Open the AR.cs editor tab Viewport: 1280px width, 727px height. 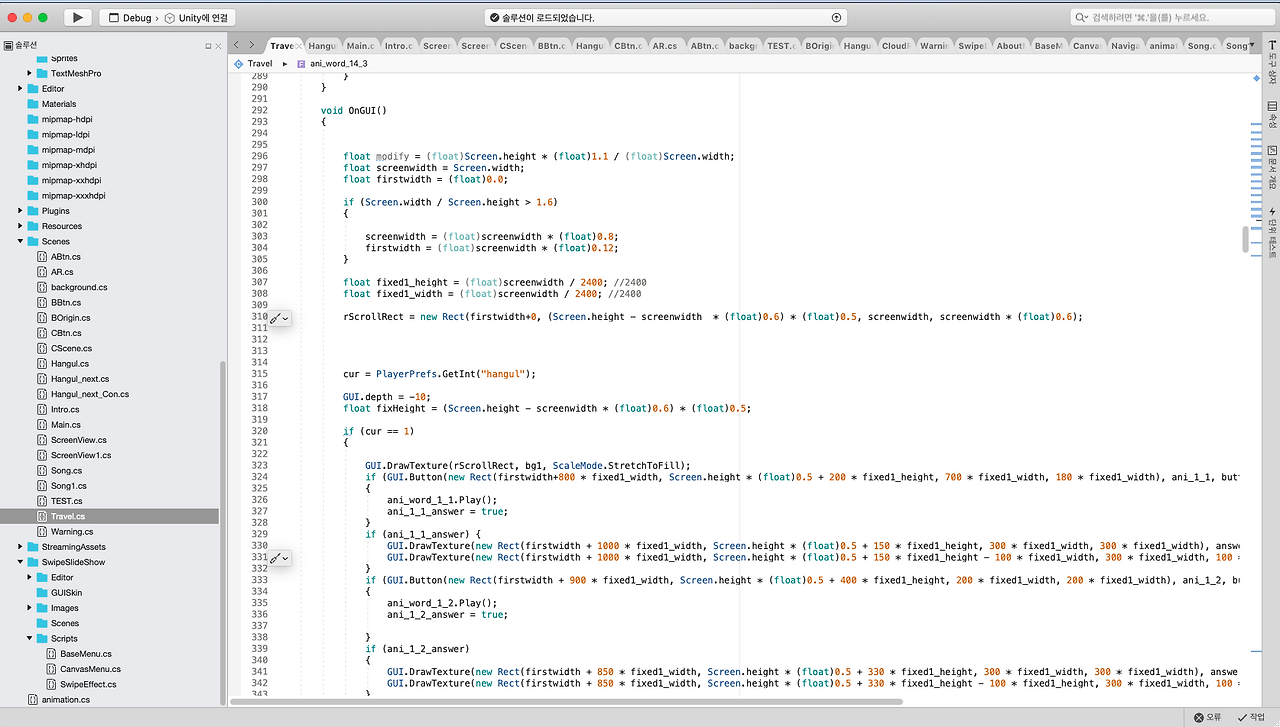coord(665,46)
